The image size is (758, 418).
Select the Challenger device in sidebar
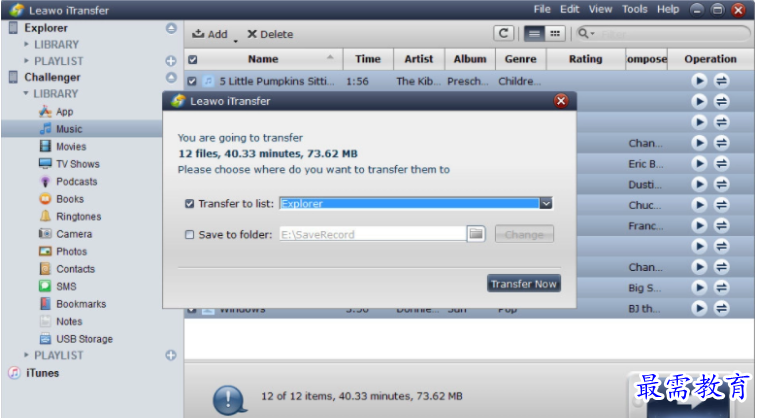(x=52, y=77)
